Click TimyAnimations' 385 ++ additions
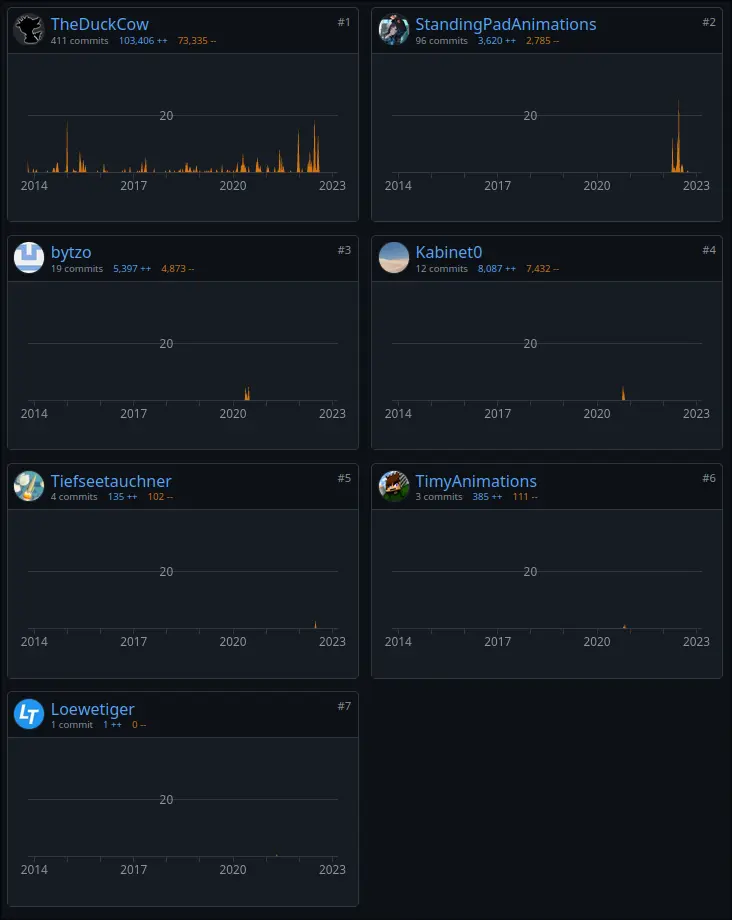Image resolution: width=732 pixels, height=920 pixels. tap(487, 497)
